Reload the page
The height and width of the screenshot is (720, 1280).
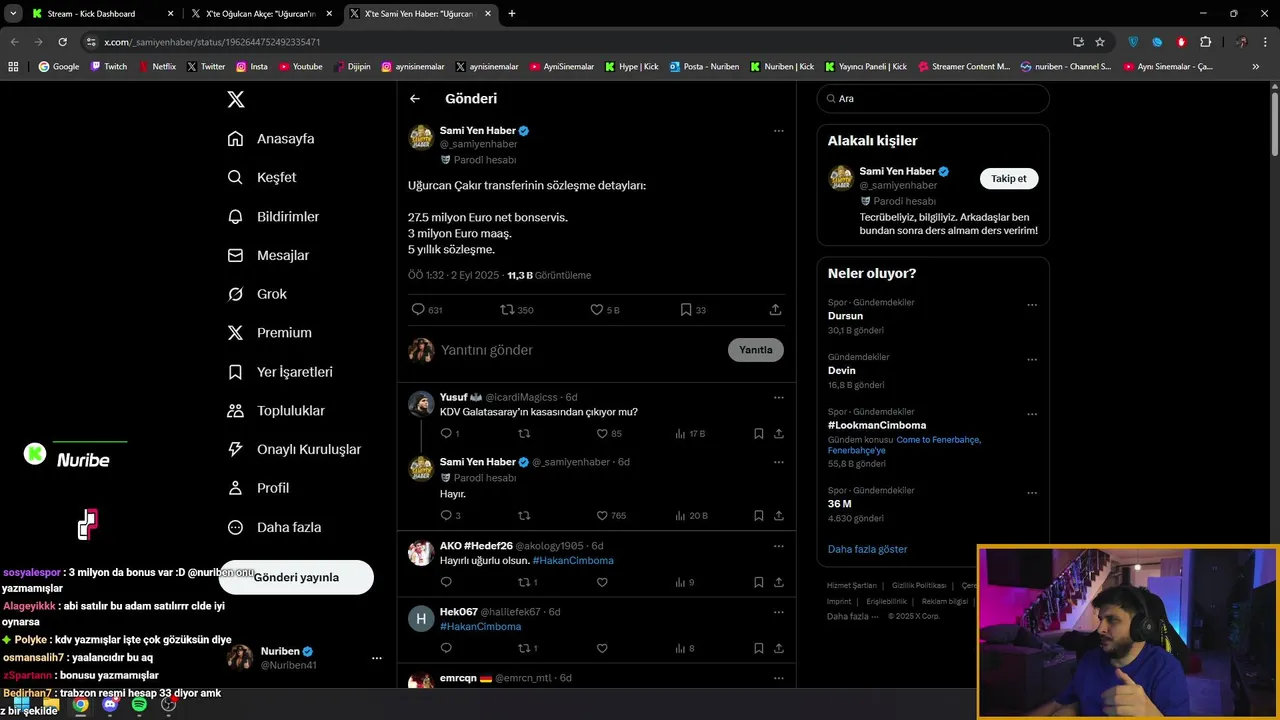pos(62,42)
